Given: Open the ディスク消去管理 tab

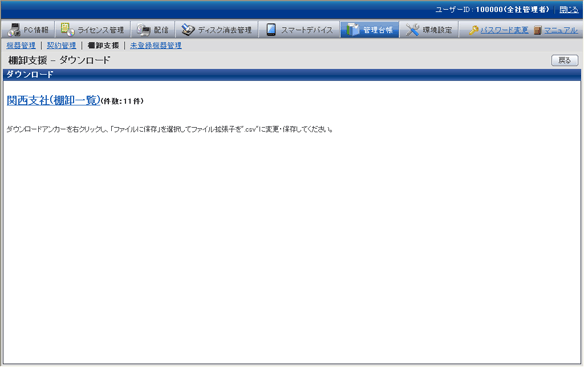Looking at the screenshot, I should [216, 30].
